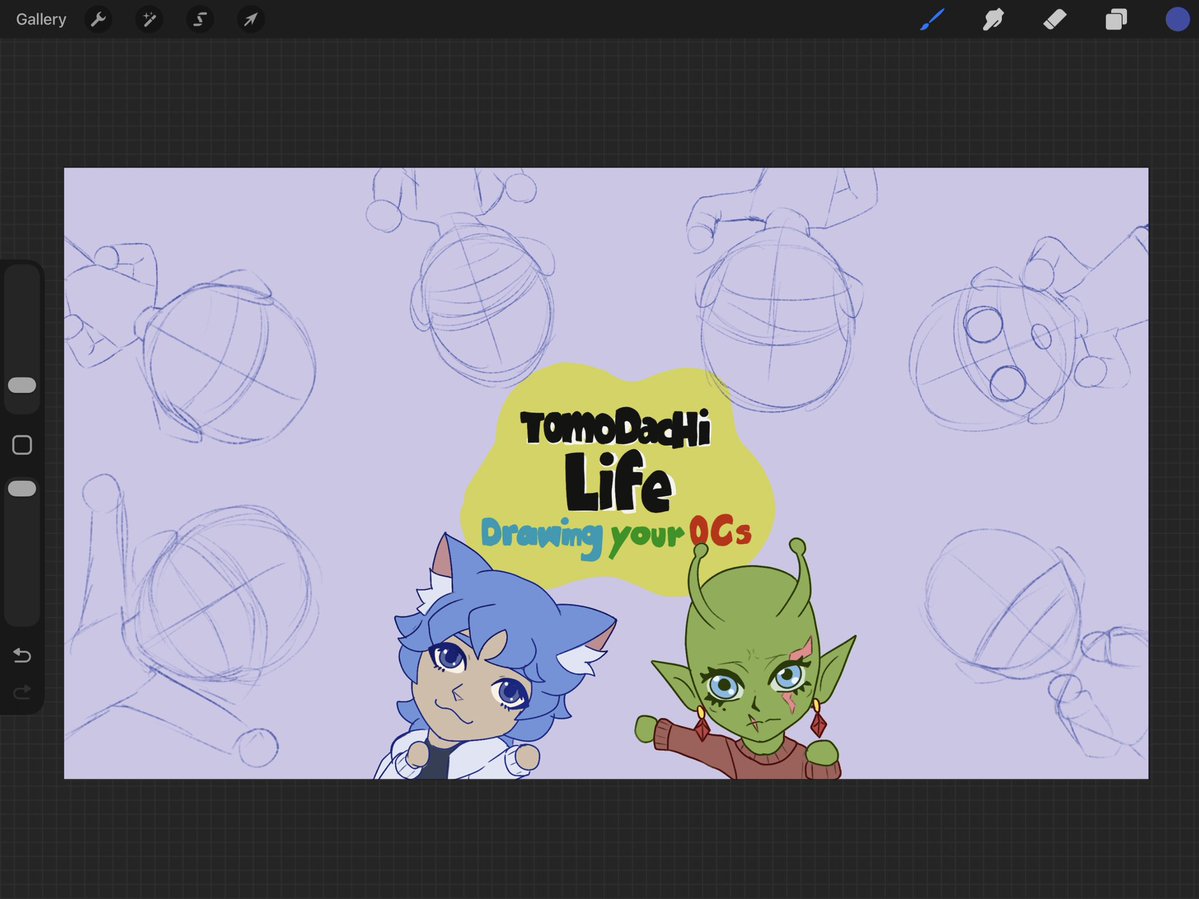
Task: Click the Tomodachi Life title text
Action: tap(616, 460)
